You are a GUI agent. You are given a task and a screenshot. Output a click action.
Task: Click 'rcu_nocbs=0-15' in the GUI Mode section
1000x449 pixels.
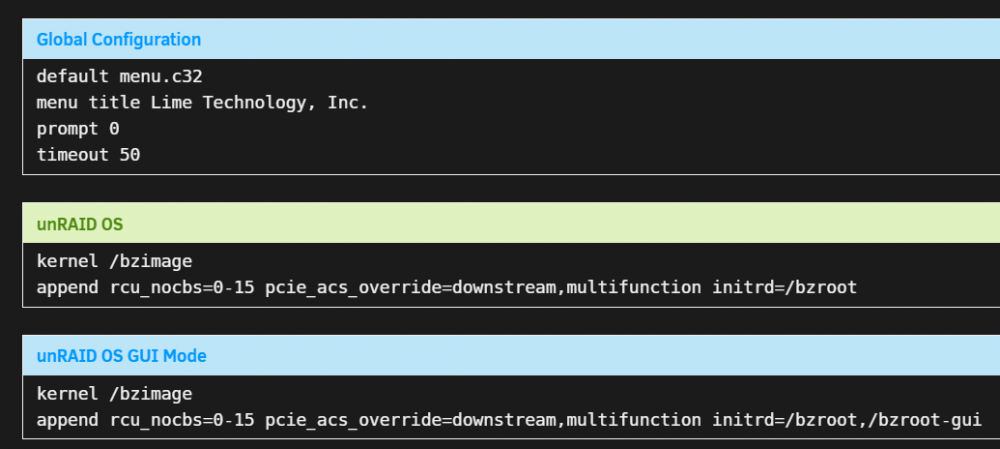[182, 420]
